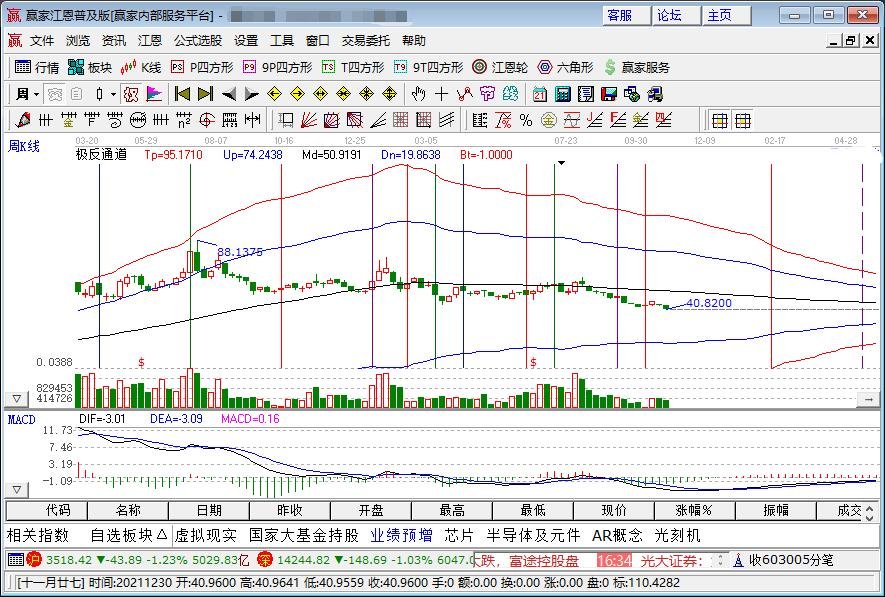Select the hand pan tool
Viewport: 885px width, 597px height.
(x=418, y=94)
